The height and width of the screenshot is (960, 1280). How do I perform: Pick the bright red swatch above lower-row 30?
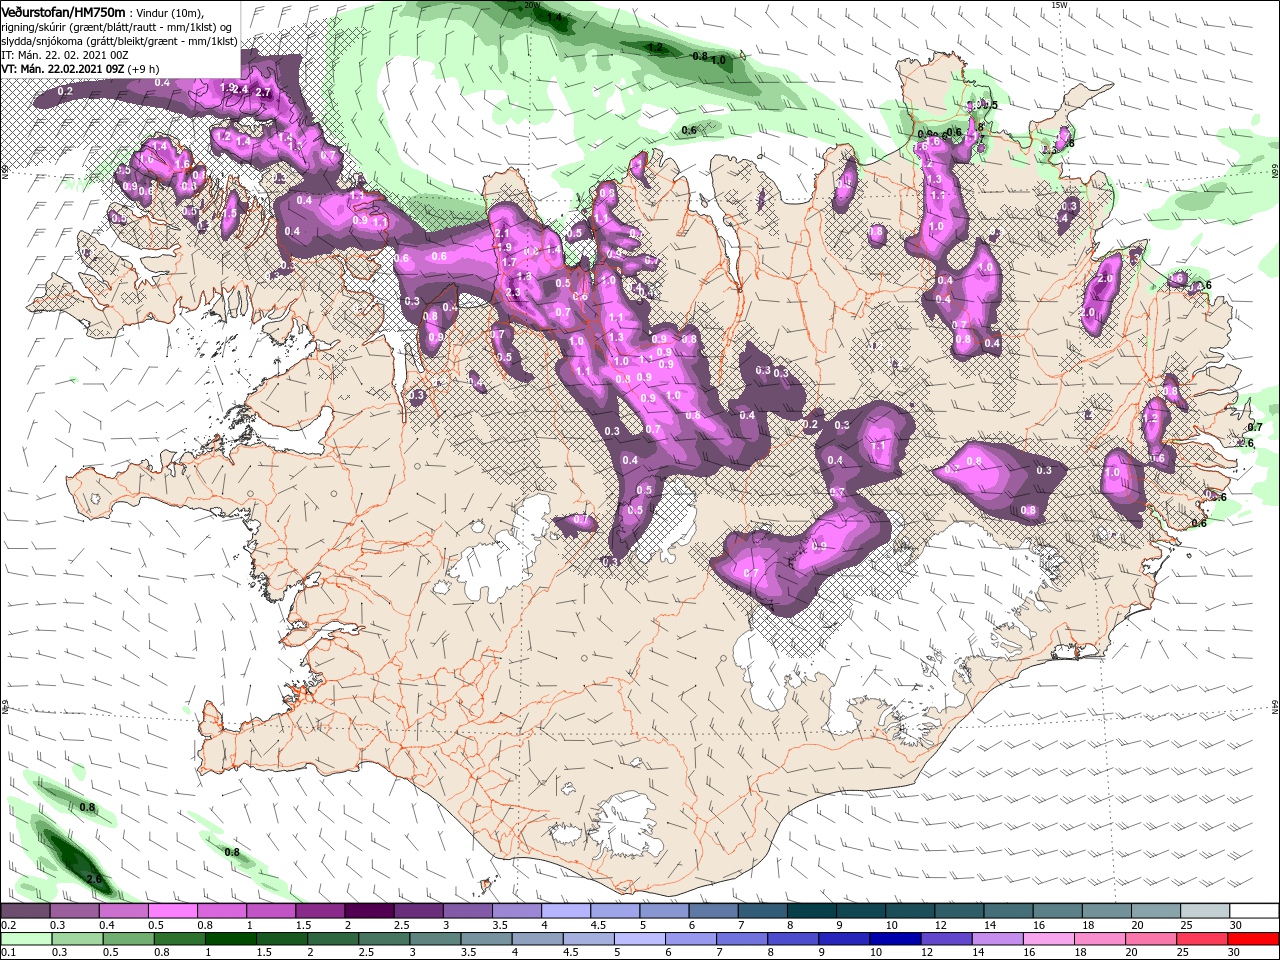point(1254,939)
